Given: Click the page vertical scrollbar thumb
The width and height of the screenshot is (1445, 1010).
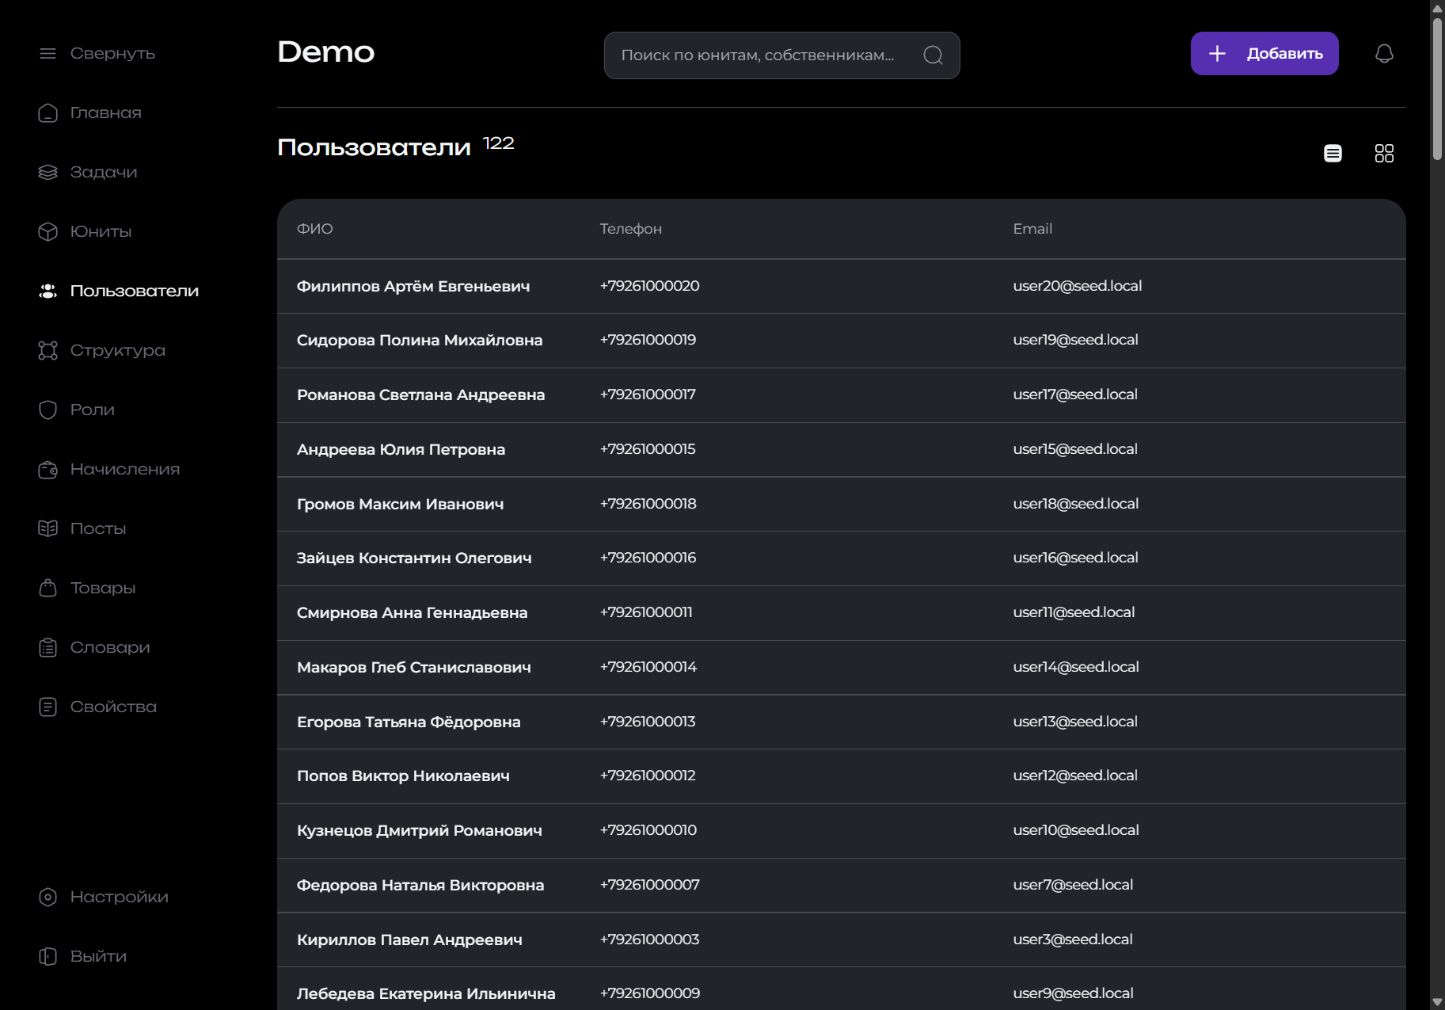Looking at the screenshot, I should tap(1437, 90).
